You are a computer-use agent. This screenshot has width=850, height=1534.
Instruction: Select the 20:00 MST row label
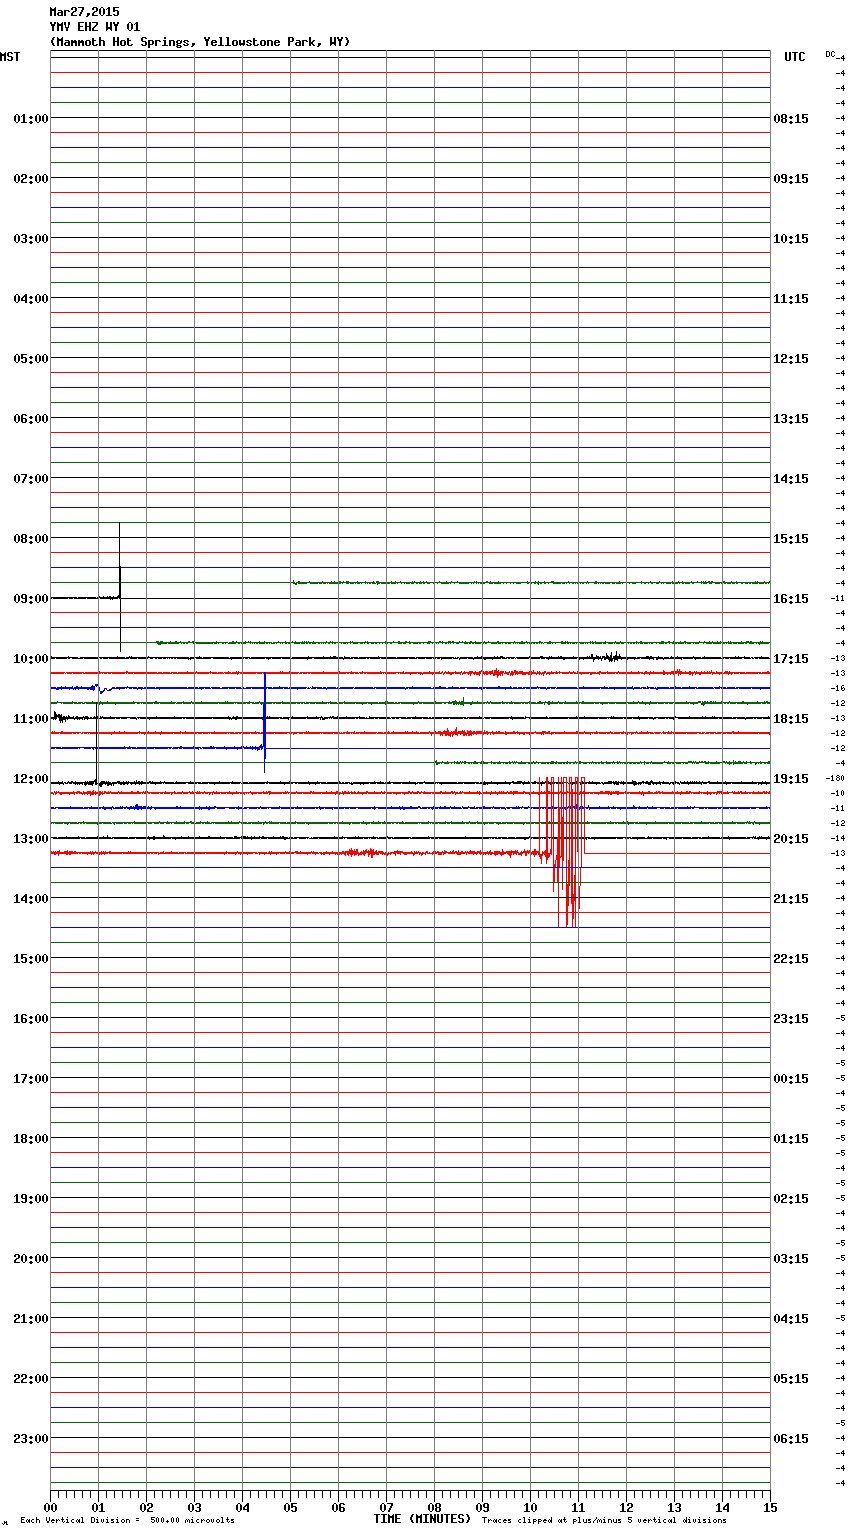(x=31, y=1259)
